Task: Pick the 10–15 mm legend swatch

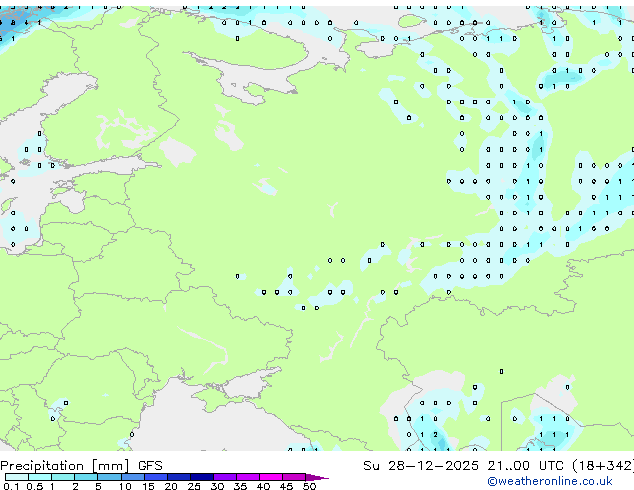Action: click(133, 477)
